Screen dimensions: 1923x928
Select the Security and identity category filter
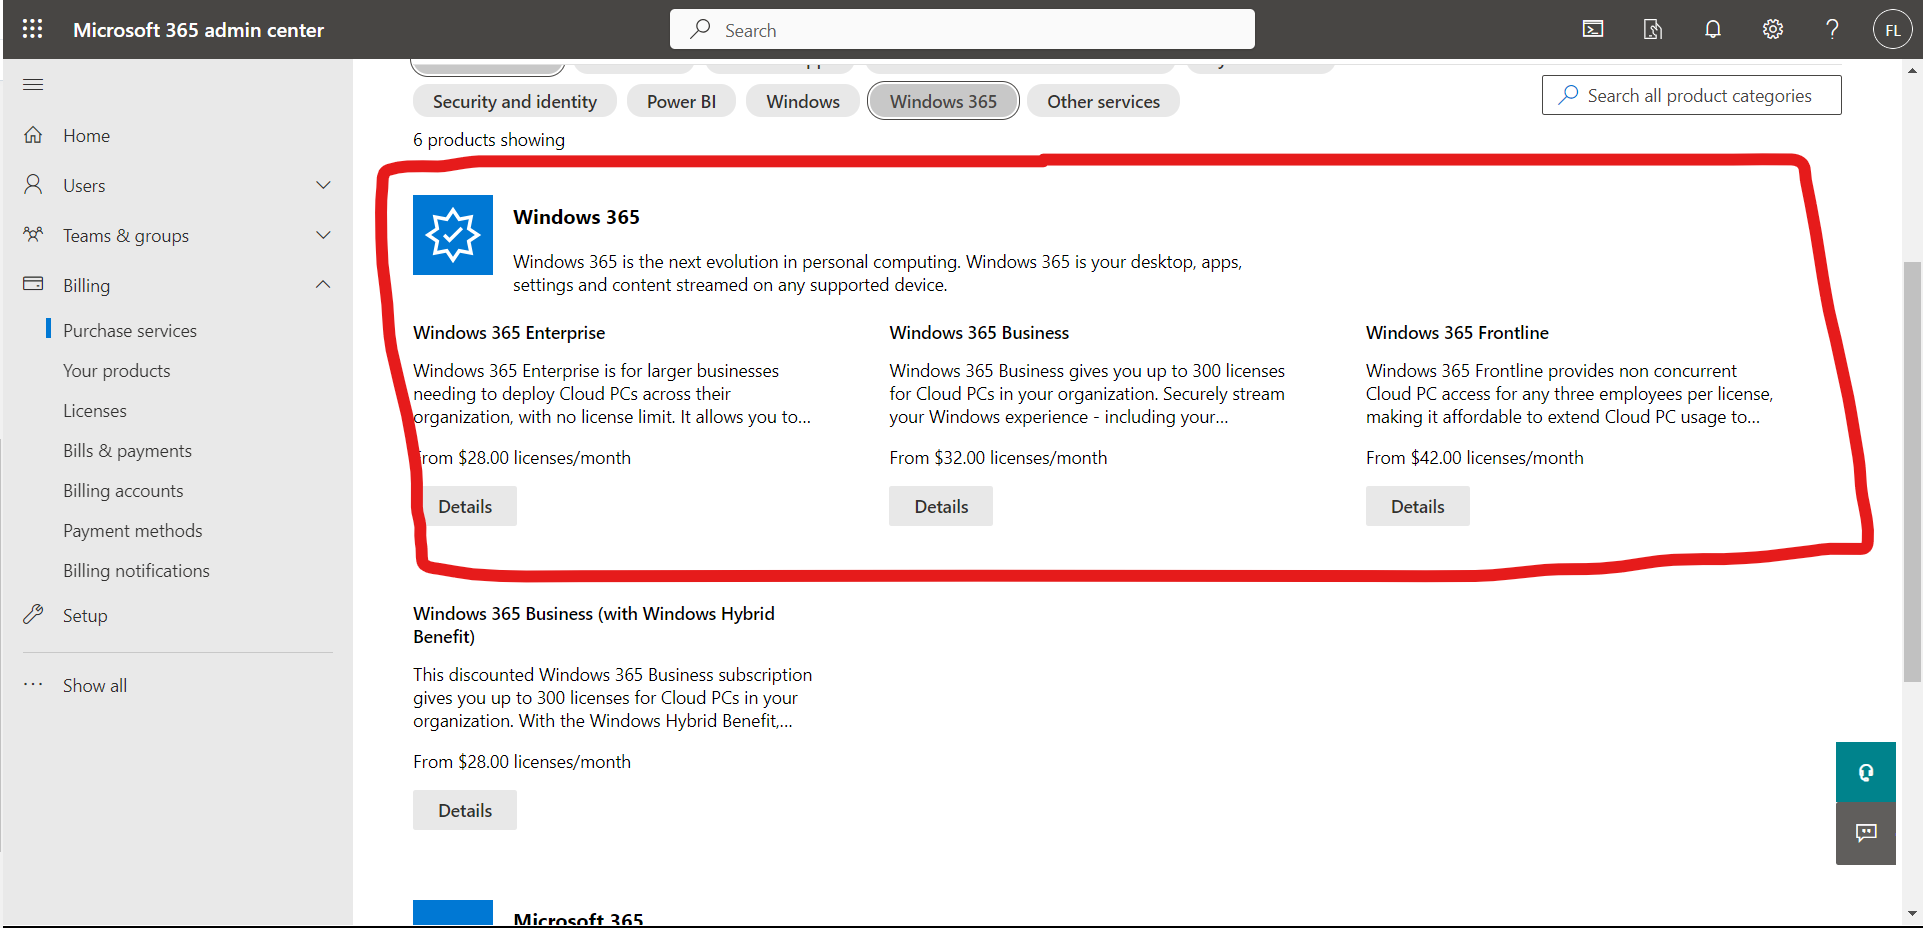coord(514,102)
